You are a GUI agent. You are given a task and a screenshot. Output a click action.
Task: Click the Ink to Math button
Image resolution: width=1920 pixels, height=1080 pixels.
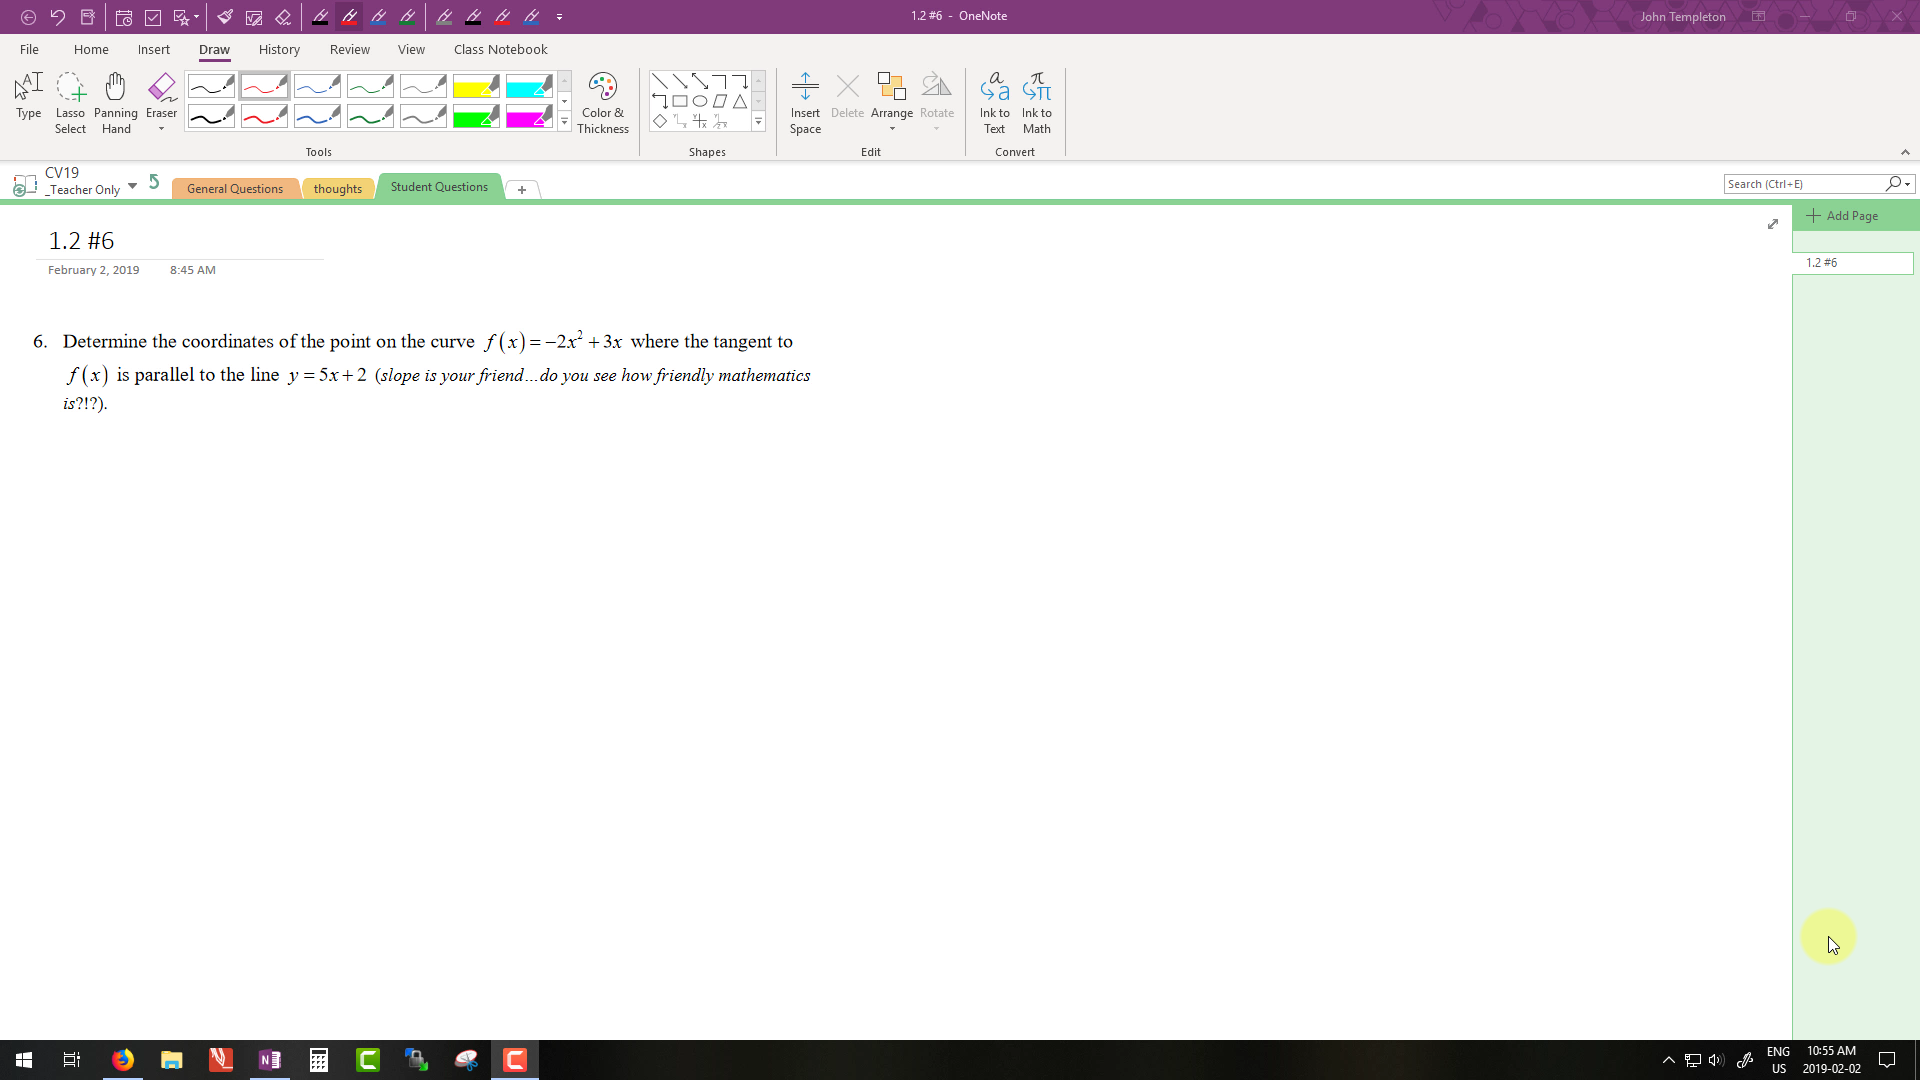(x=1036, y=102)
